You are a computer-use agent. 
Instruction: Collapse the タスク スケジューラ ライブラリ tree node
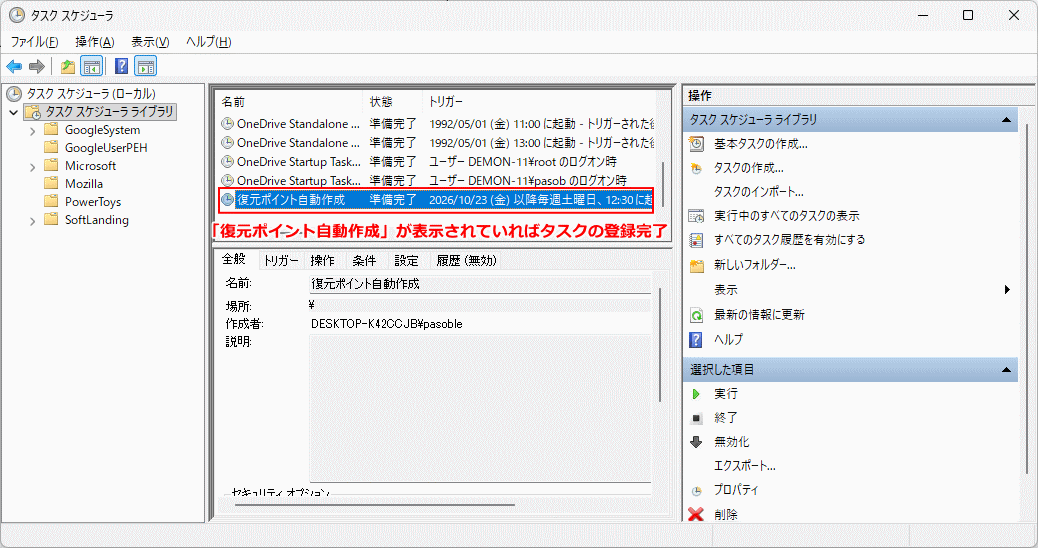point(13,112)
